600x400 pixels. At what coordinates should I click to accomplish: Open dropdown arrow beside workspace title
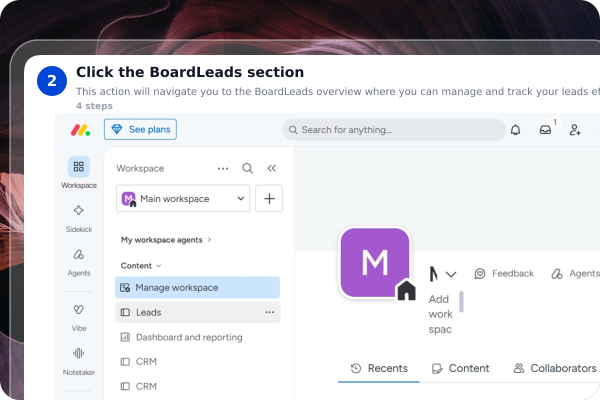click(x=451, y=274)
